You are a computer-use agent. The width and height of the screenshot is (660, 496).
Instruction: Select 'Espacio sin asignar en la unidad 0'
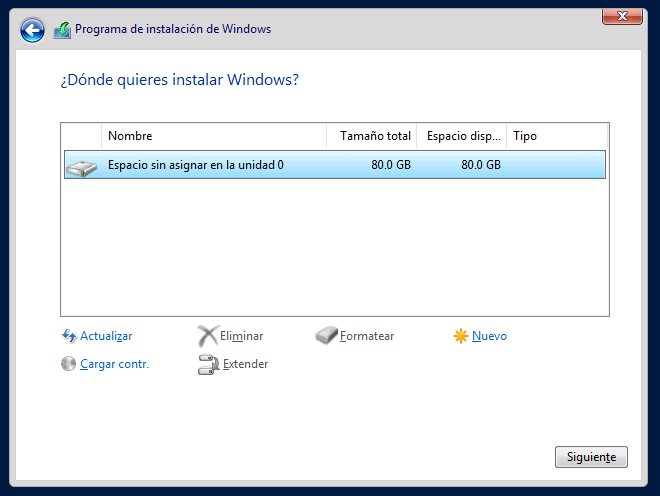click(x=335, y=165)
